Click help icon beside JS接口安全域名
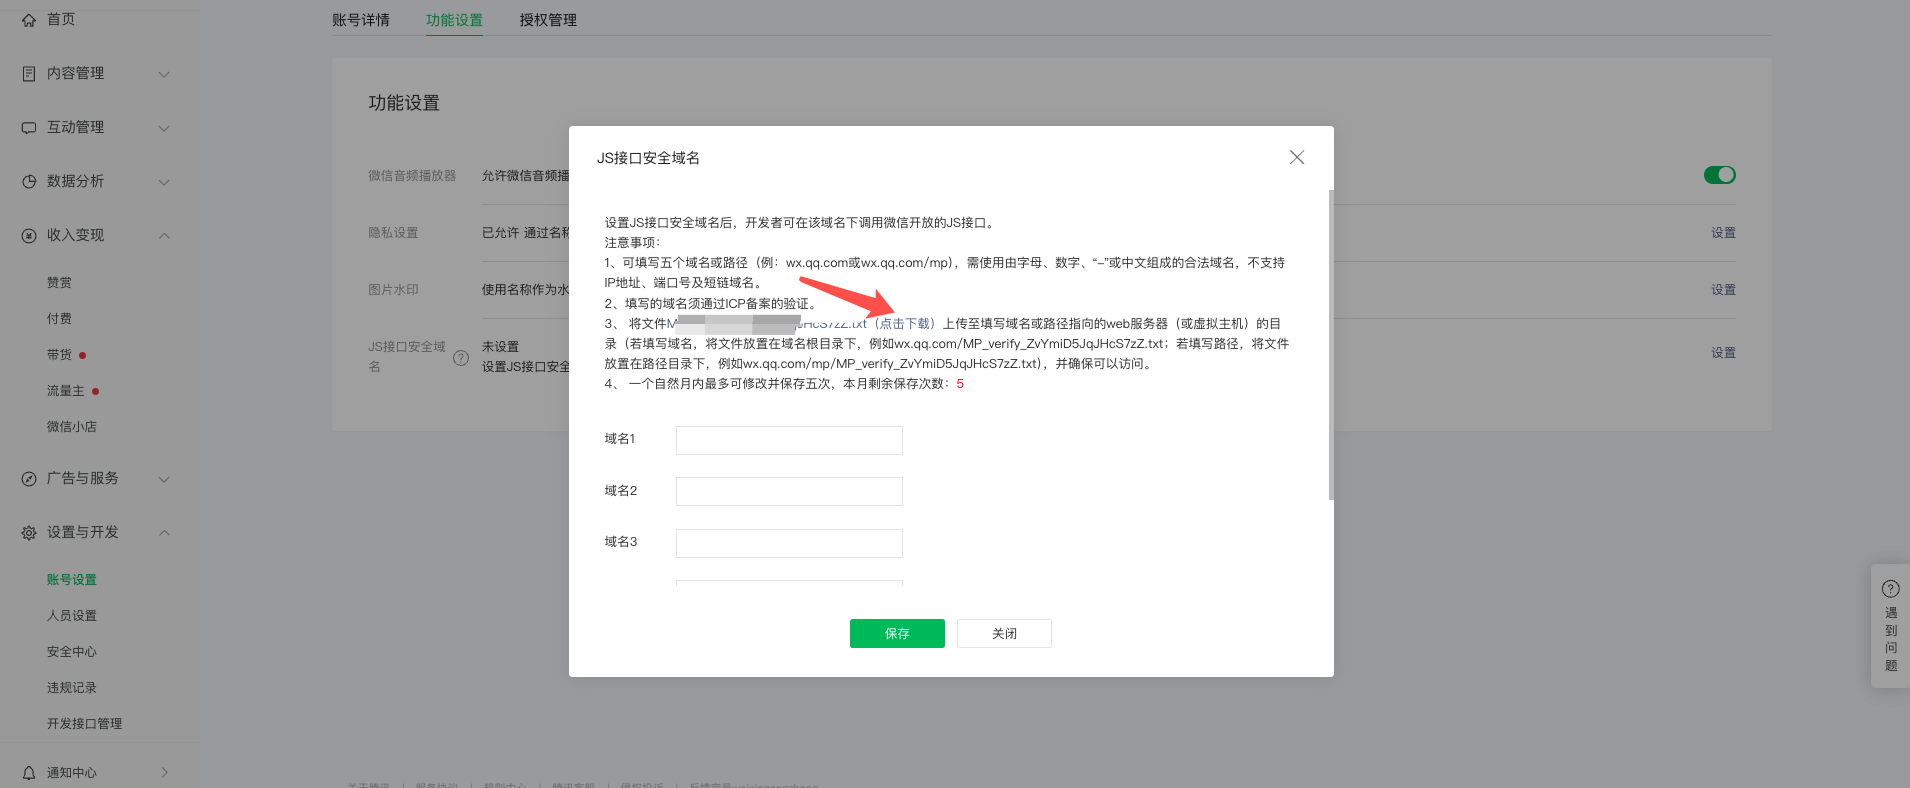Screen dimensions: 1910x788 461,358
